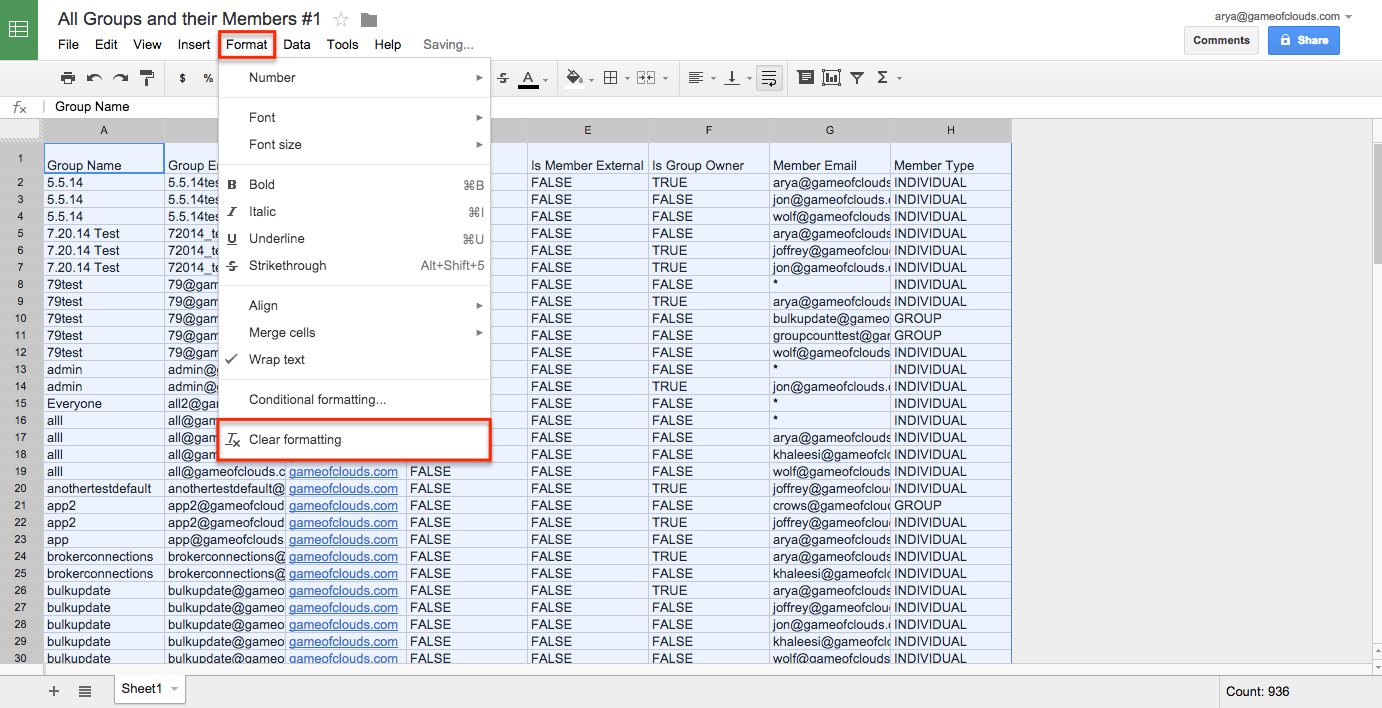The height and width of the screenshot is (708, 1382).
Task: Click the strikethrough toolbar icon
Action: click(503, 78)
